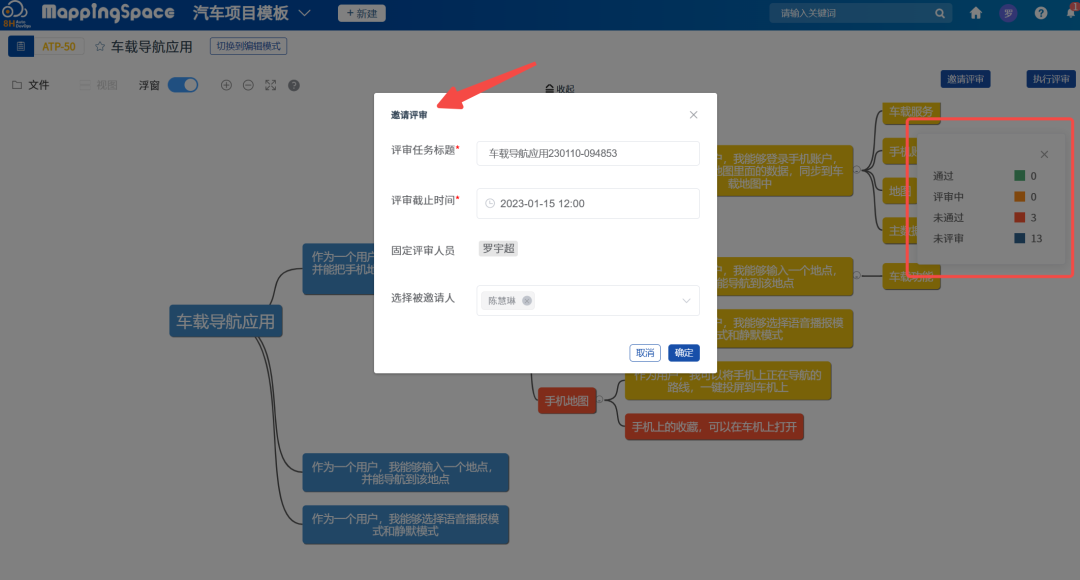Toggle the 浮窗 switch
This screenshot has width=1080, height=580.
click(183, 85)
